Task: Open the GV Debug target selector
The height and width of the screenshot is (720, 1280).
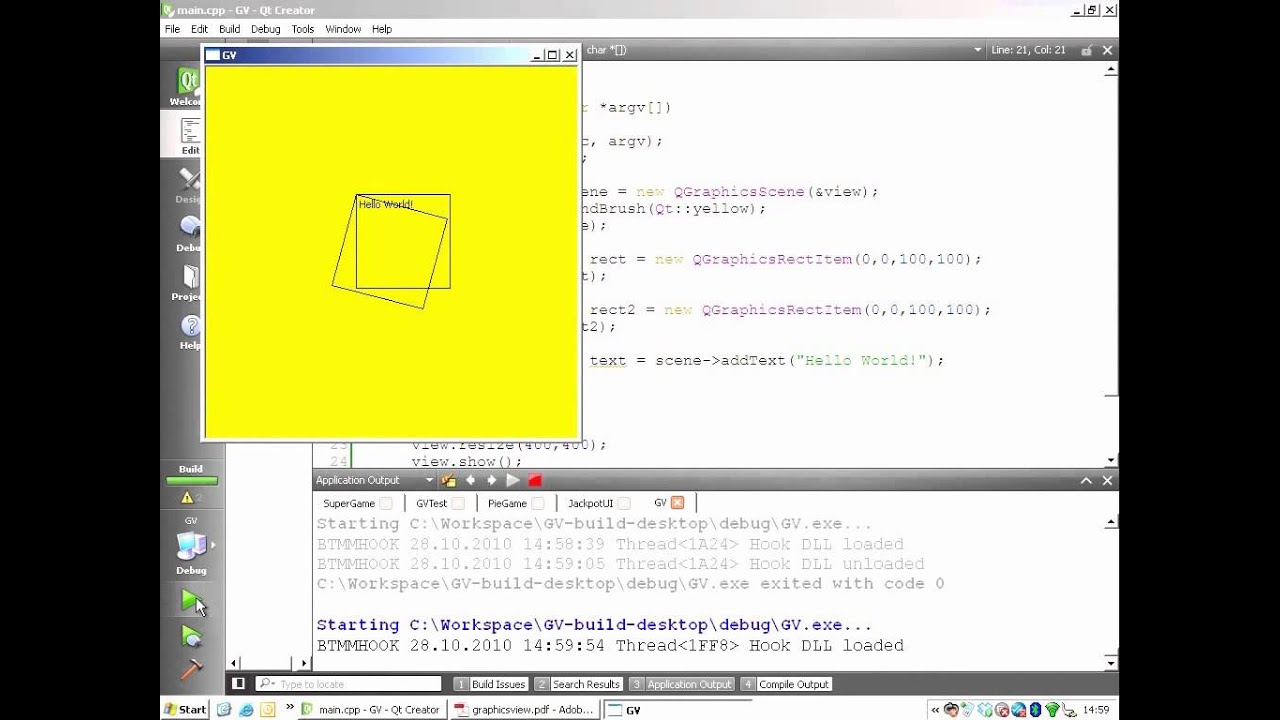Action: click(191, 547)
